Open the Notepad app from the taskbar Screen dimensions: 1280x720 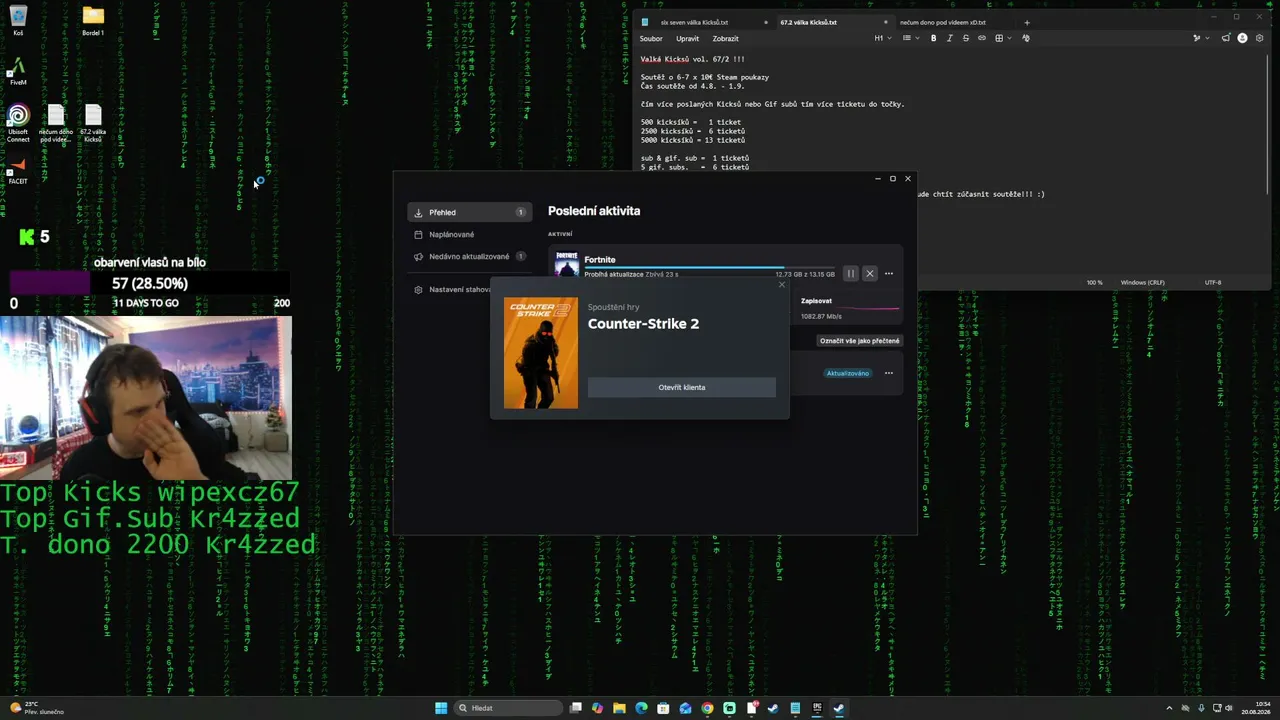pyautogui.click(x=795, y=708)
